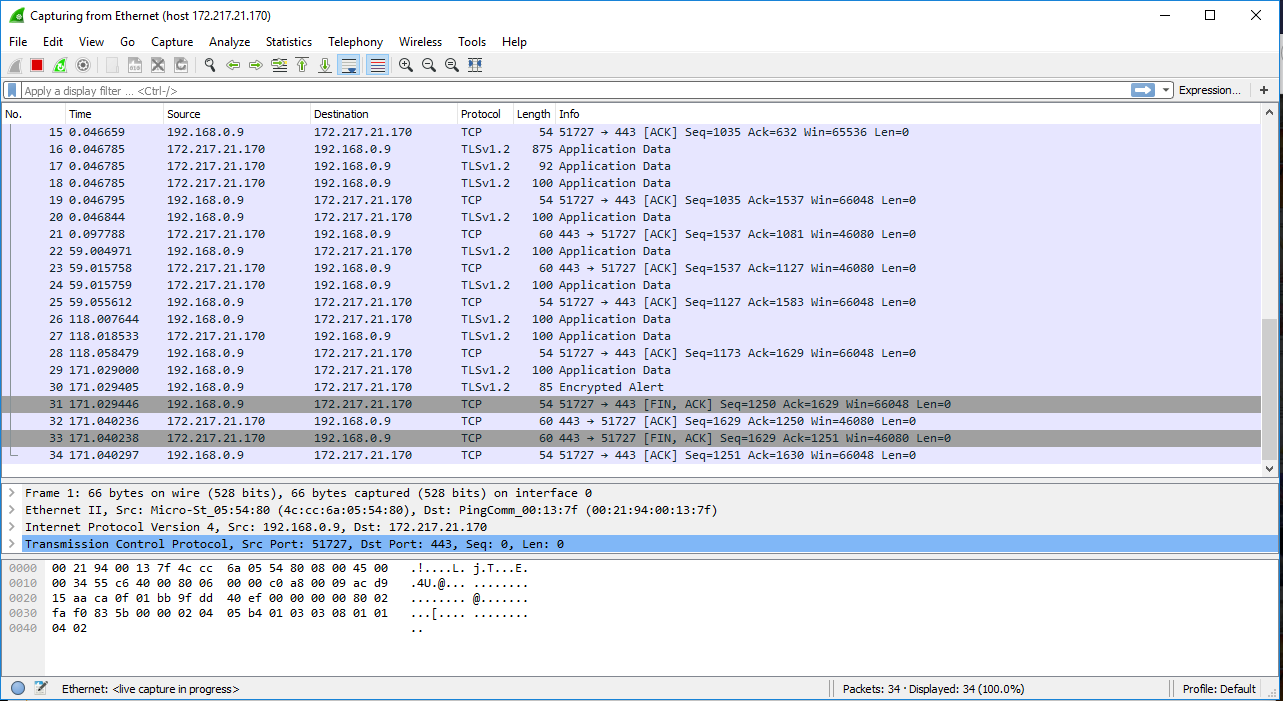This screenshot has width=1283, height=701.
Task: Click the greyed Start capture shark fin icon
Action: point(15,65)
